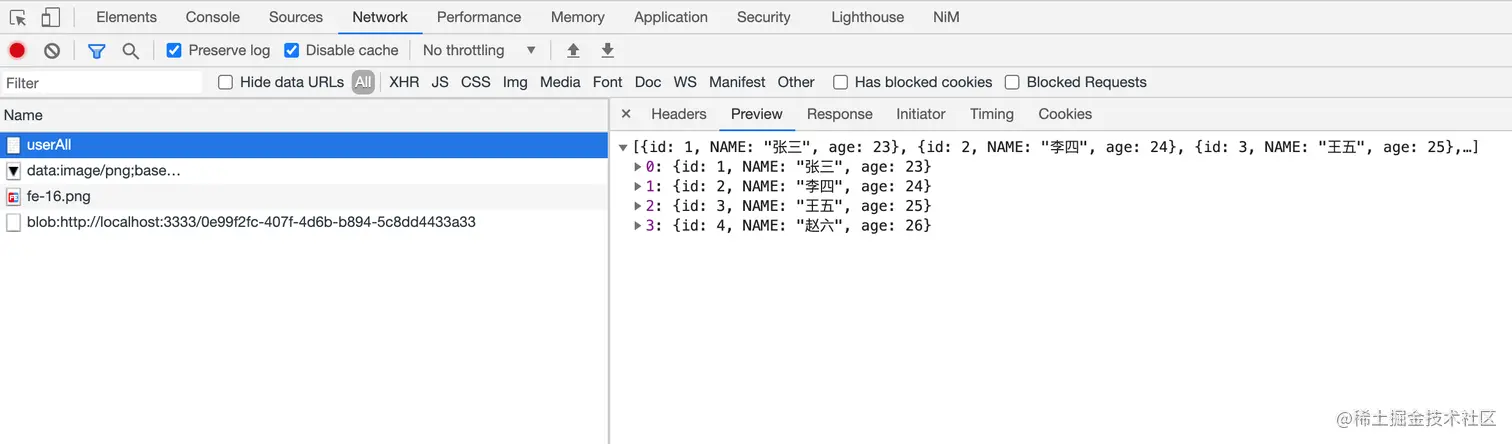Filter requests by Manifest type

(x=737, y=82)
